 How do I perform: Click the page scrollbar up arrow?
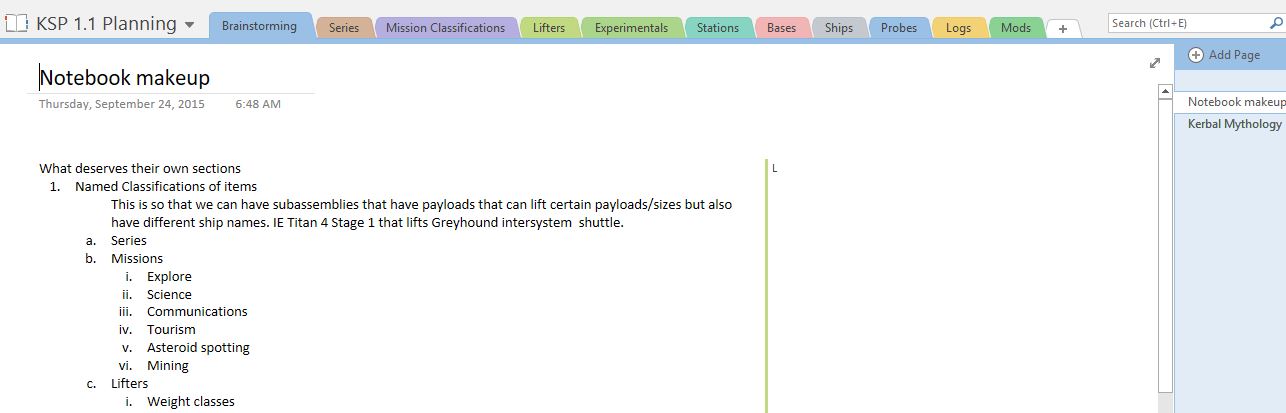tap(1164, 91)
